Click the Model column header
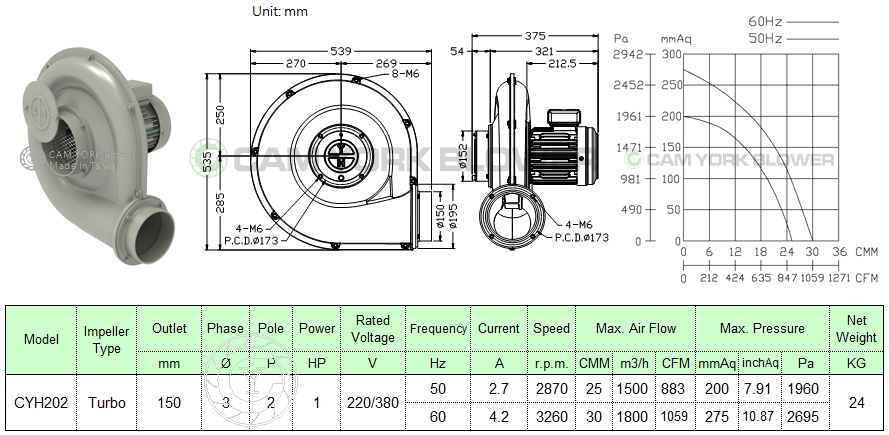The height and width of the screenshot is (435, 889). [41, 340]
